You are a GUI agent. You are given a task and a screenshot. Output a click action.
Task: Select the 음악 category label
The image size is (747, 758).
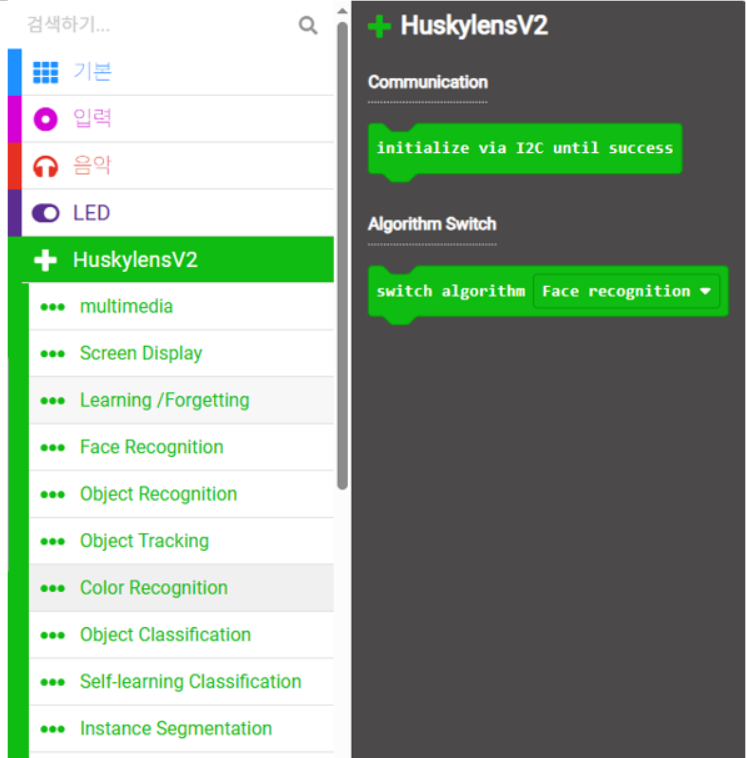[92, 165]
